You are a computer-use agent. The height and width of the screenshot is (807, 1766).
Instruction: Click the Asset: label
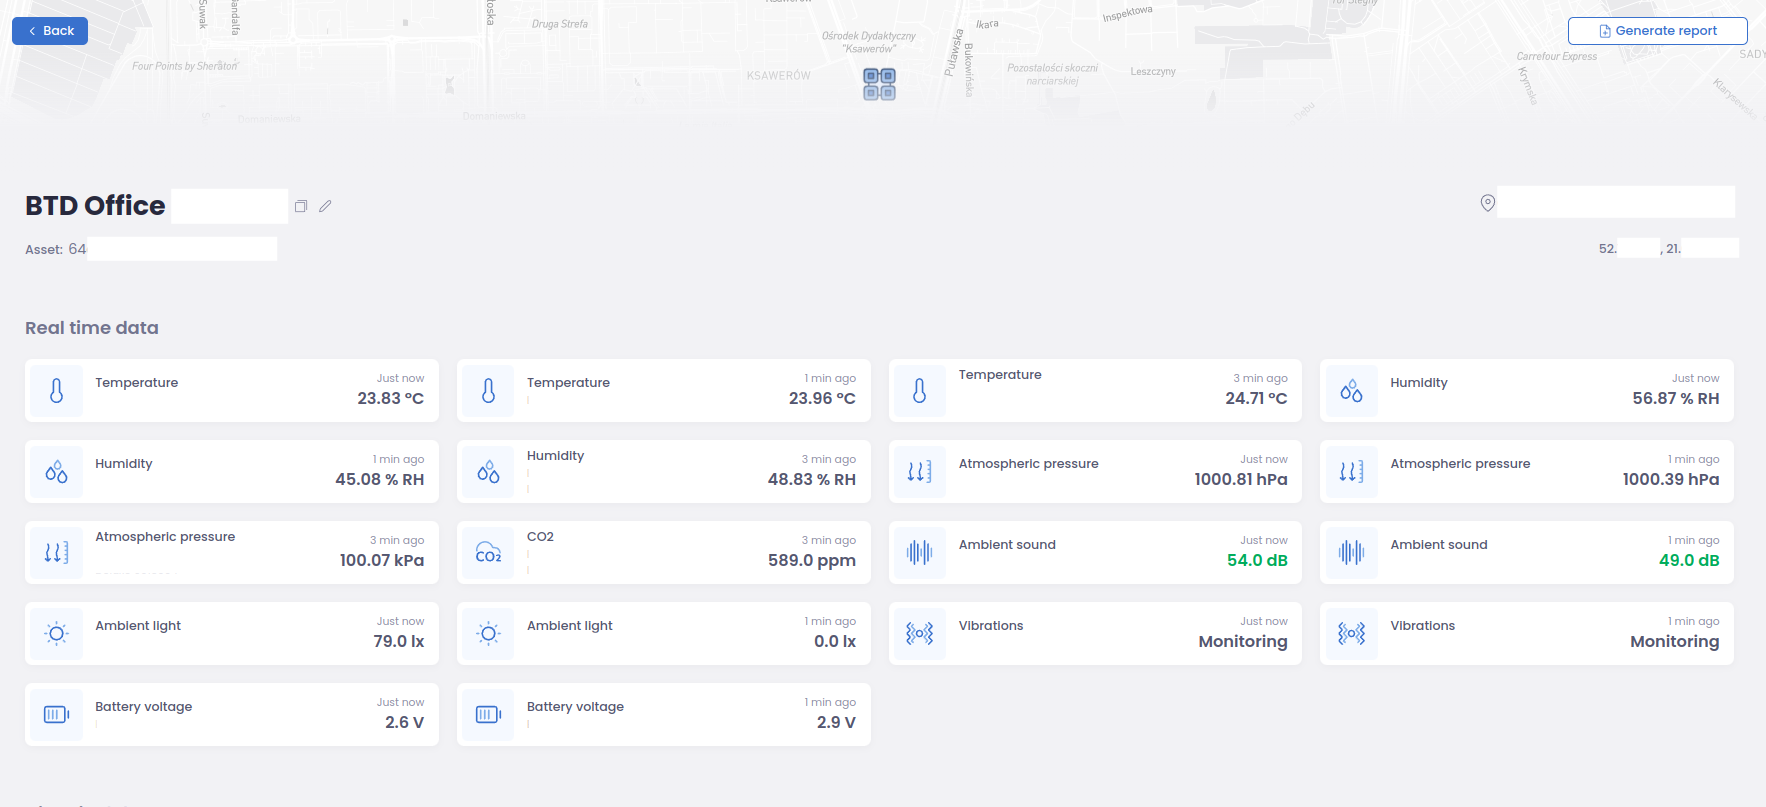[44, 250]
